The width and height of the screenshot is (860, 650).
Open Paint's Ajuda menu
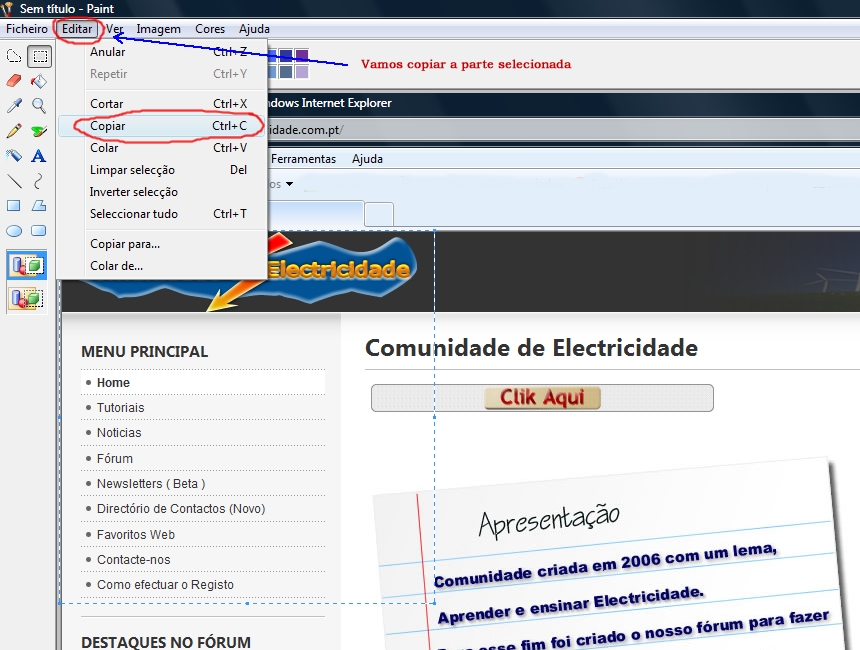click(x=254, y=29)
